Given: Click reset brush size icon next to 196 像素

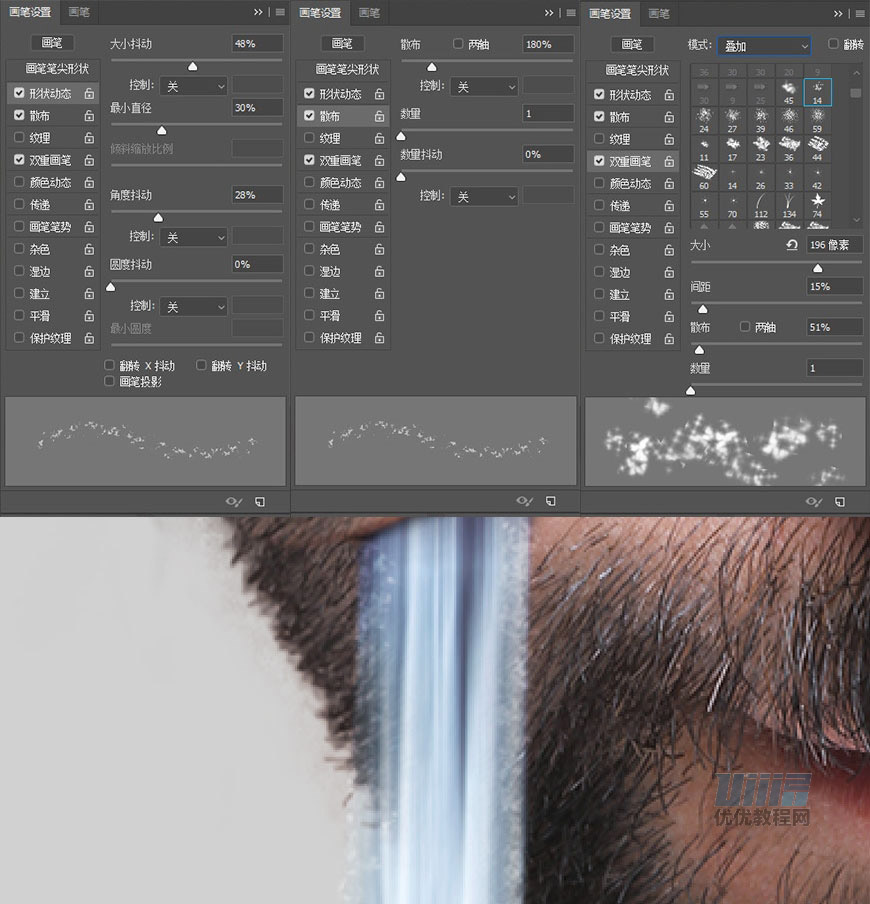Looking at the screenshot, I should 792,245.
